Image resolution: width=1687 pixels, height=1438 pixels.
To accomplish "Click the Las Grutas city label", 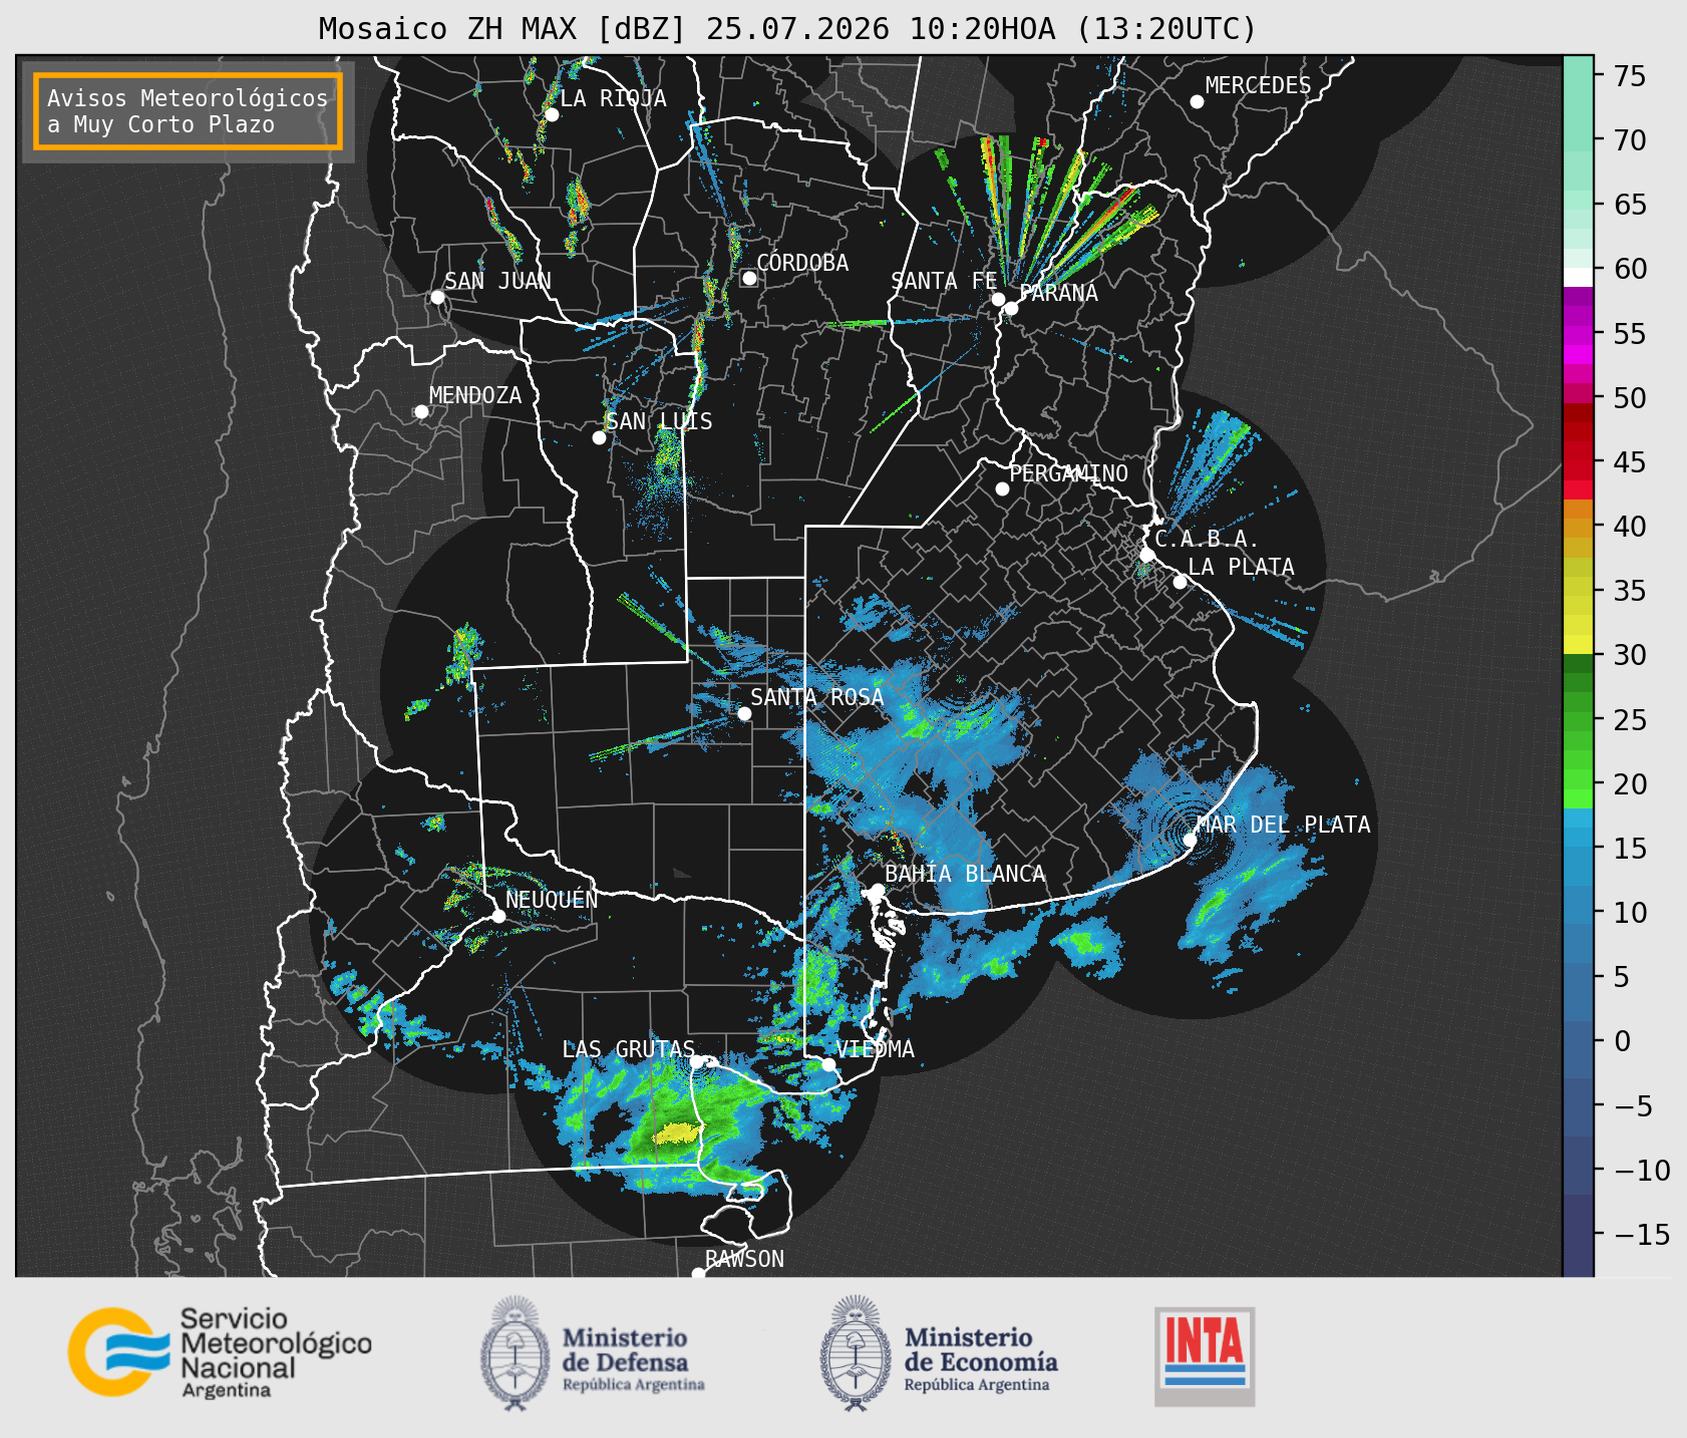I will [x=627, y=1049].
